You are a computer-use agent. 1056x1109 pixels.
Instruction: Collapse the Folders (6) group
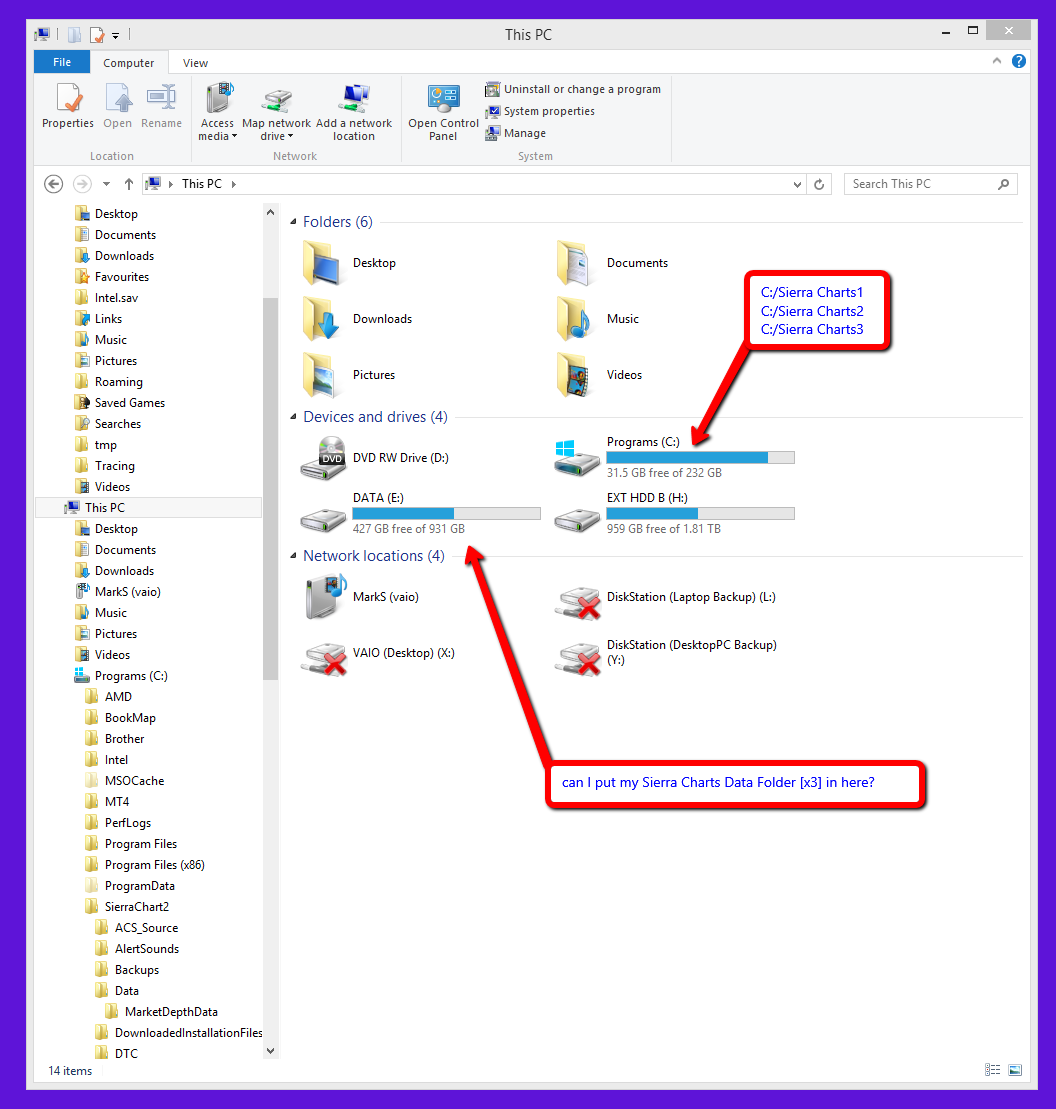tap(294, 222)
